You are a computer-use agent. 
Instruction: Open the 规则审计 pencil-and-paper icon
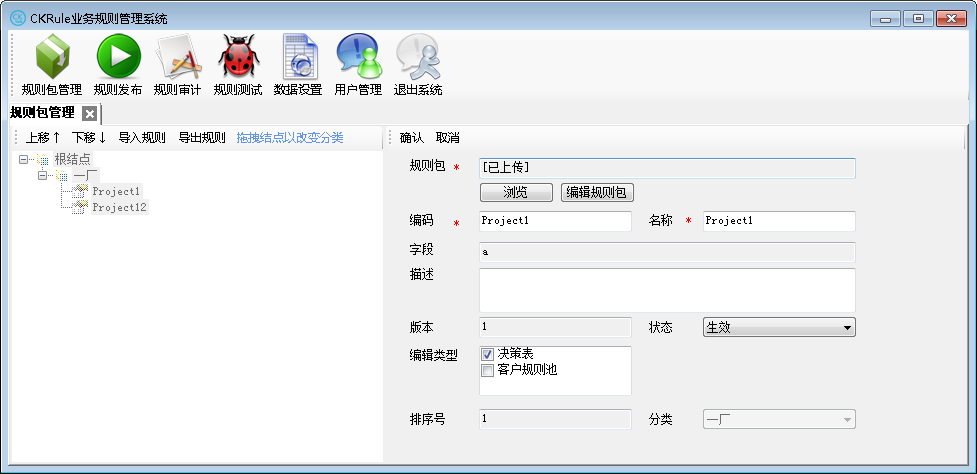(178, 57)
